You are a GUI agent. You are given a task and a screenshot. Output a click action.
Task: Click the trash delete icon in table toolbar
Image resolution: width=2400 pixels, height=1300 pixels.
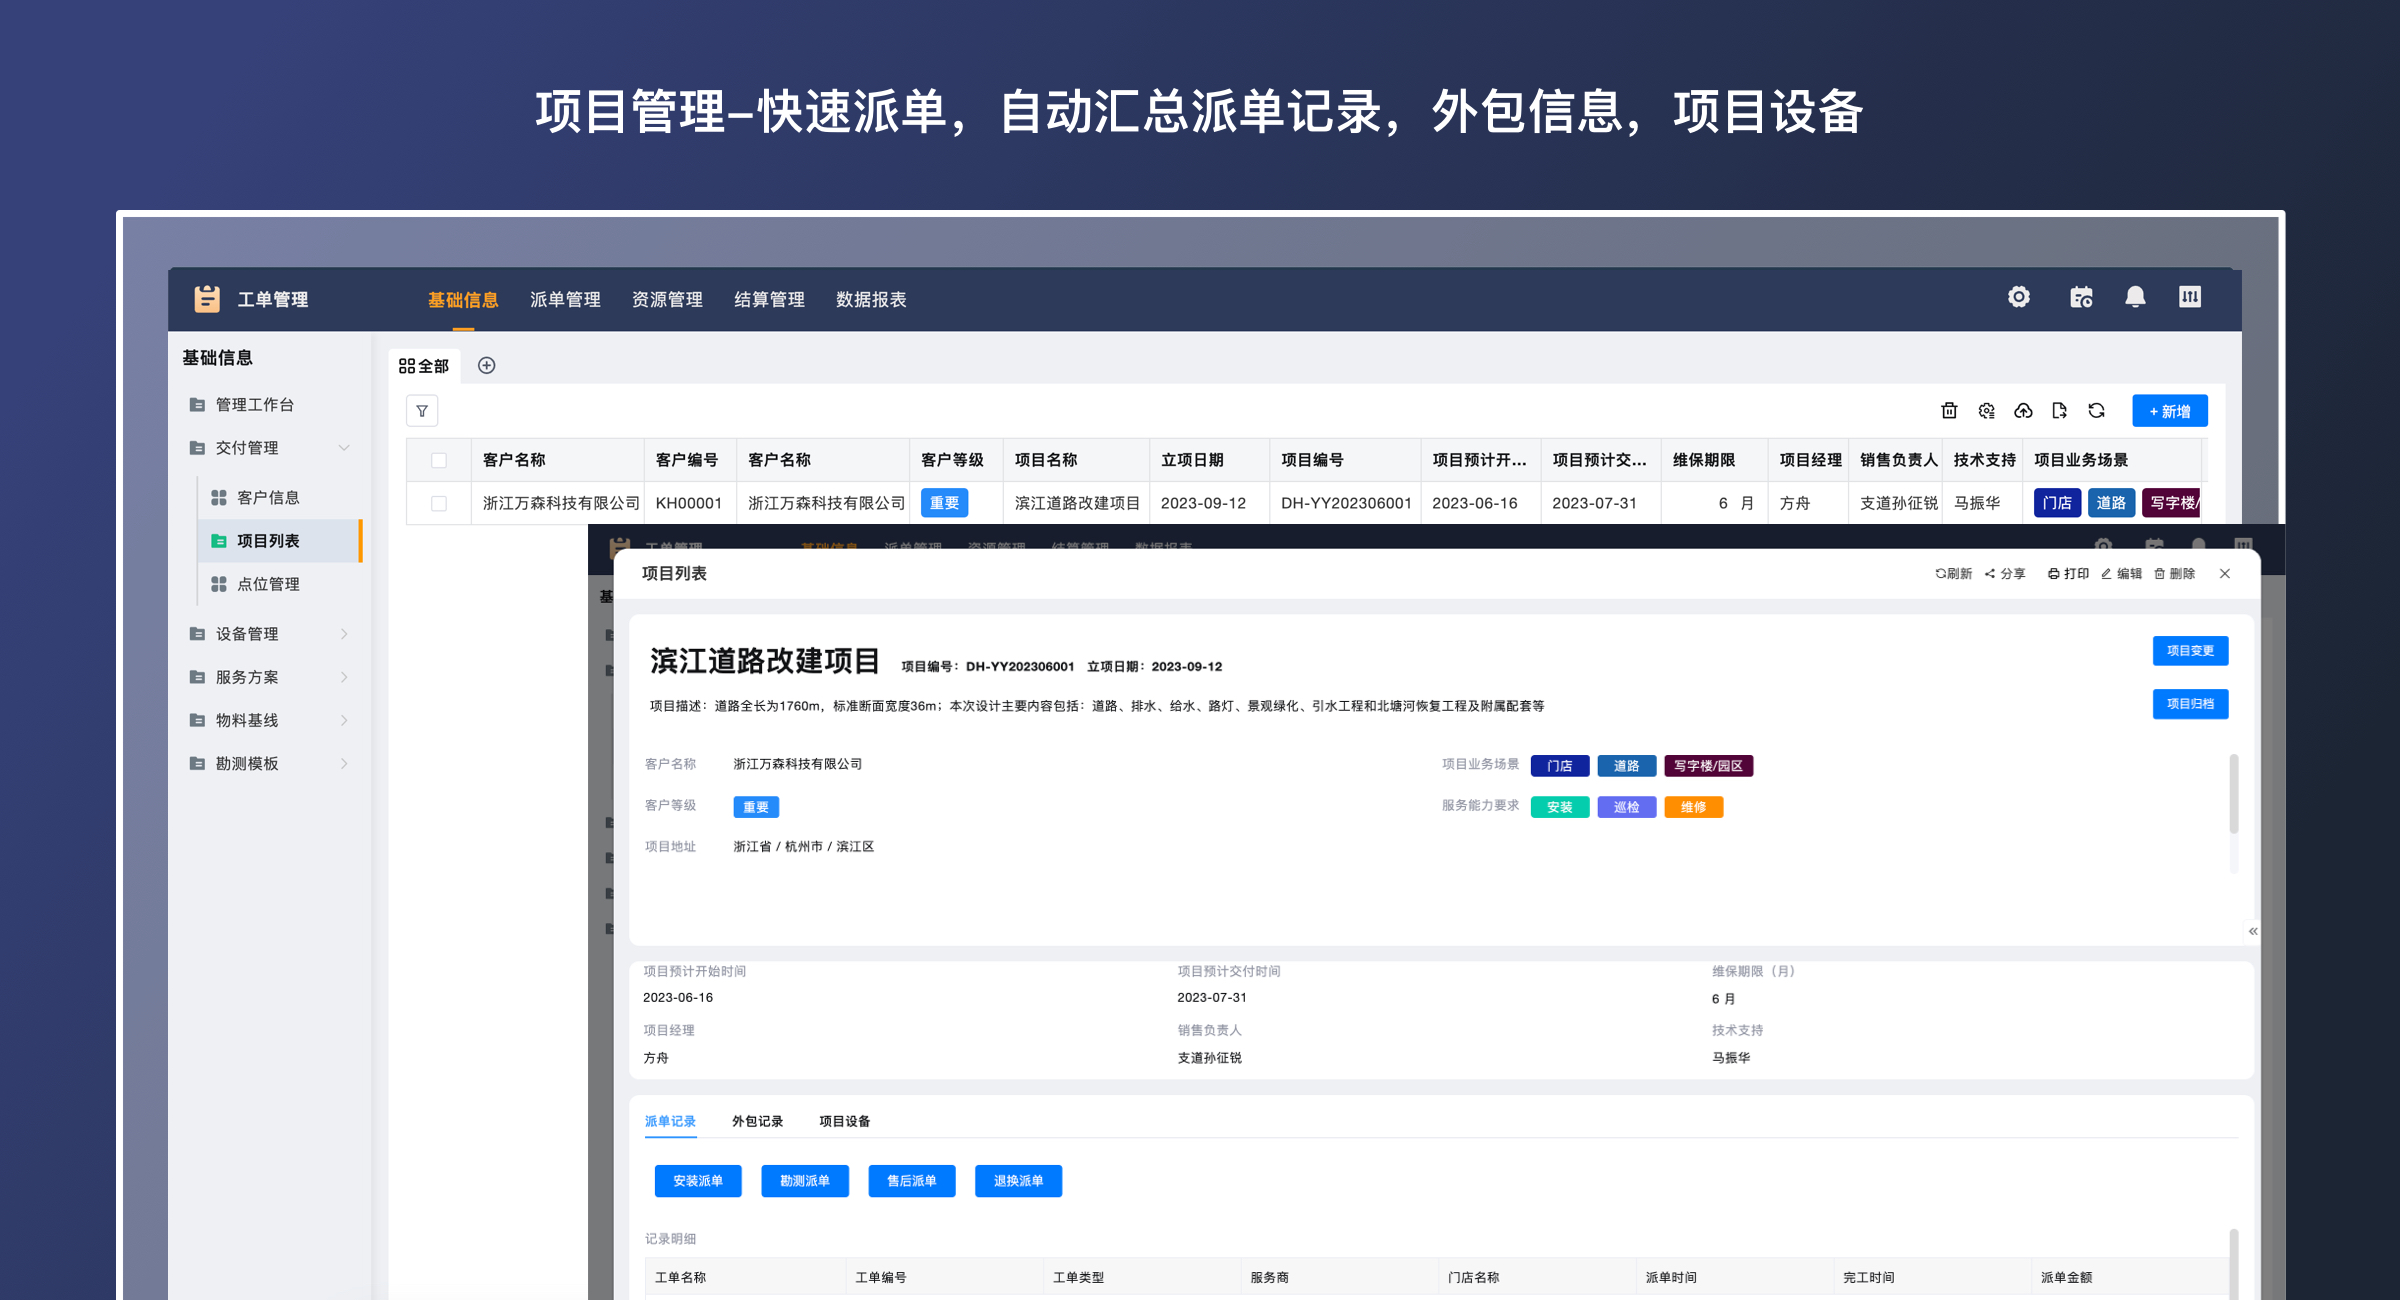(1948, 411)
